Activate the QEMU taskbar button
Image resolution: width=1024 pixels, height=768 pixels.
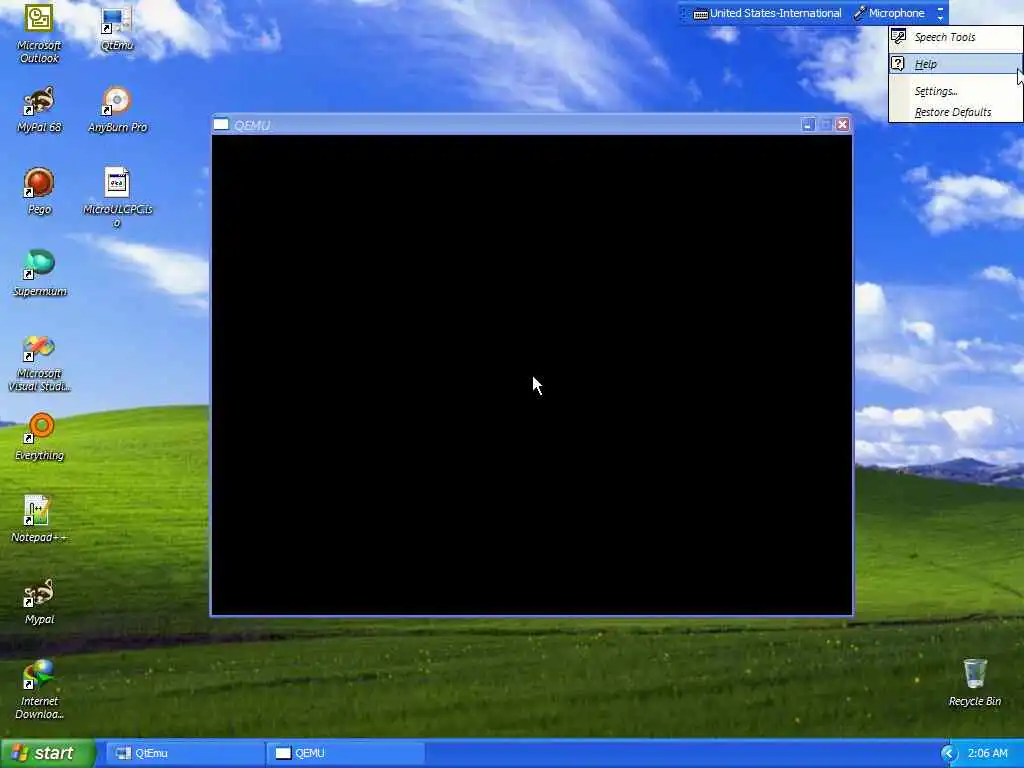pyautogui.click(x=345, y=753)
